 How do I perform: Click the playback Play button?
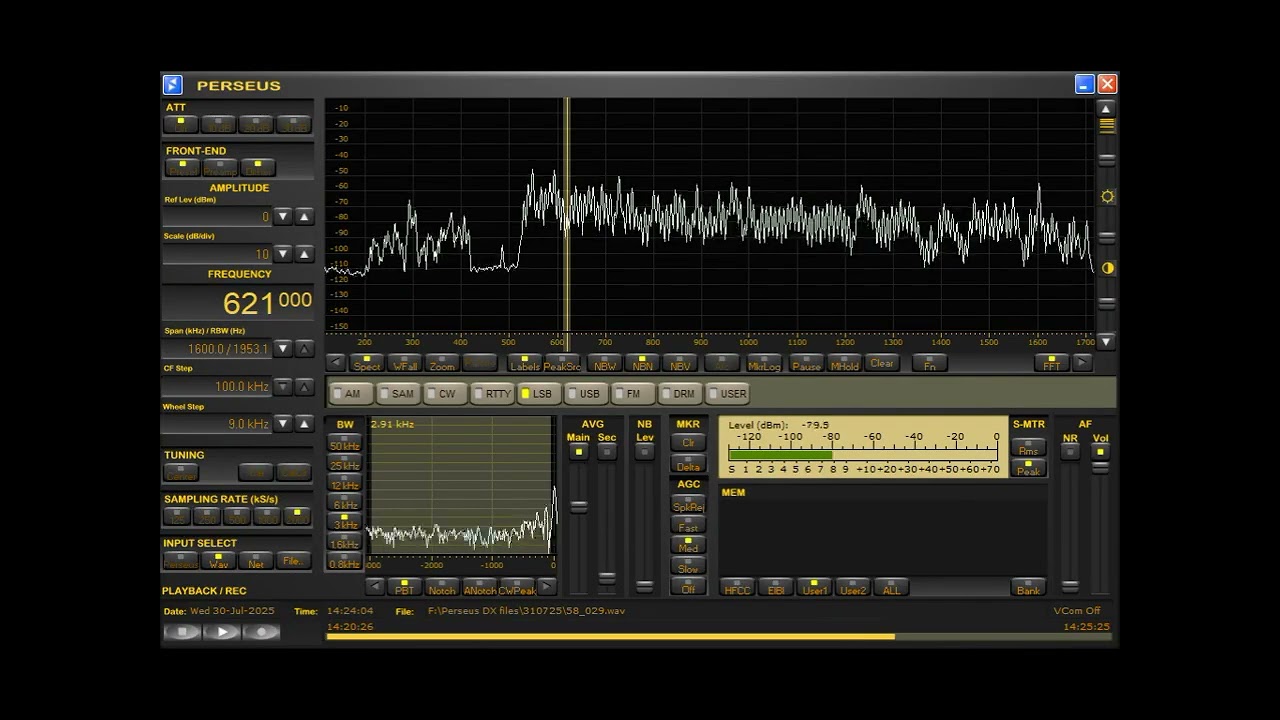coord(222,632)
